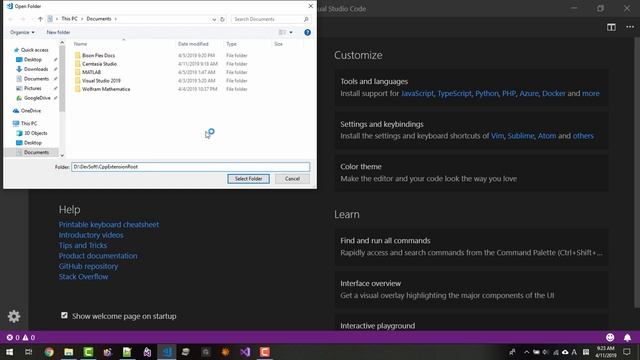Viewport: 640px width, 360px height.
Task: Click the refresh button in the address bar
Action: [x=222, y=19]
